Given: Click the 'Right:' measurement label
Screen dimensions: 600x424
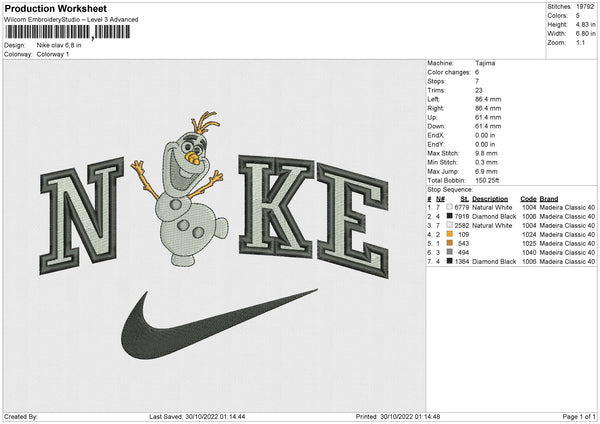Looking at the screenshot, I should (x=435, y=108).
